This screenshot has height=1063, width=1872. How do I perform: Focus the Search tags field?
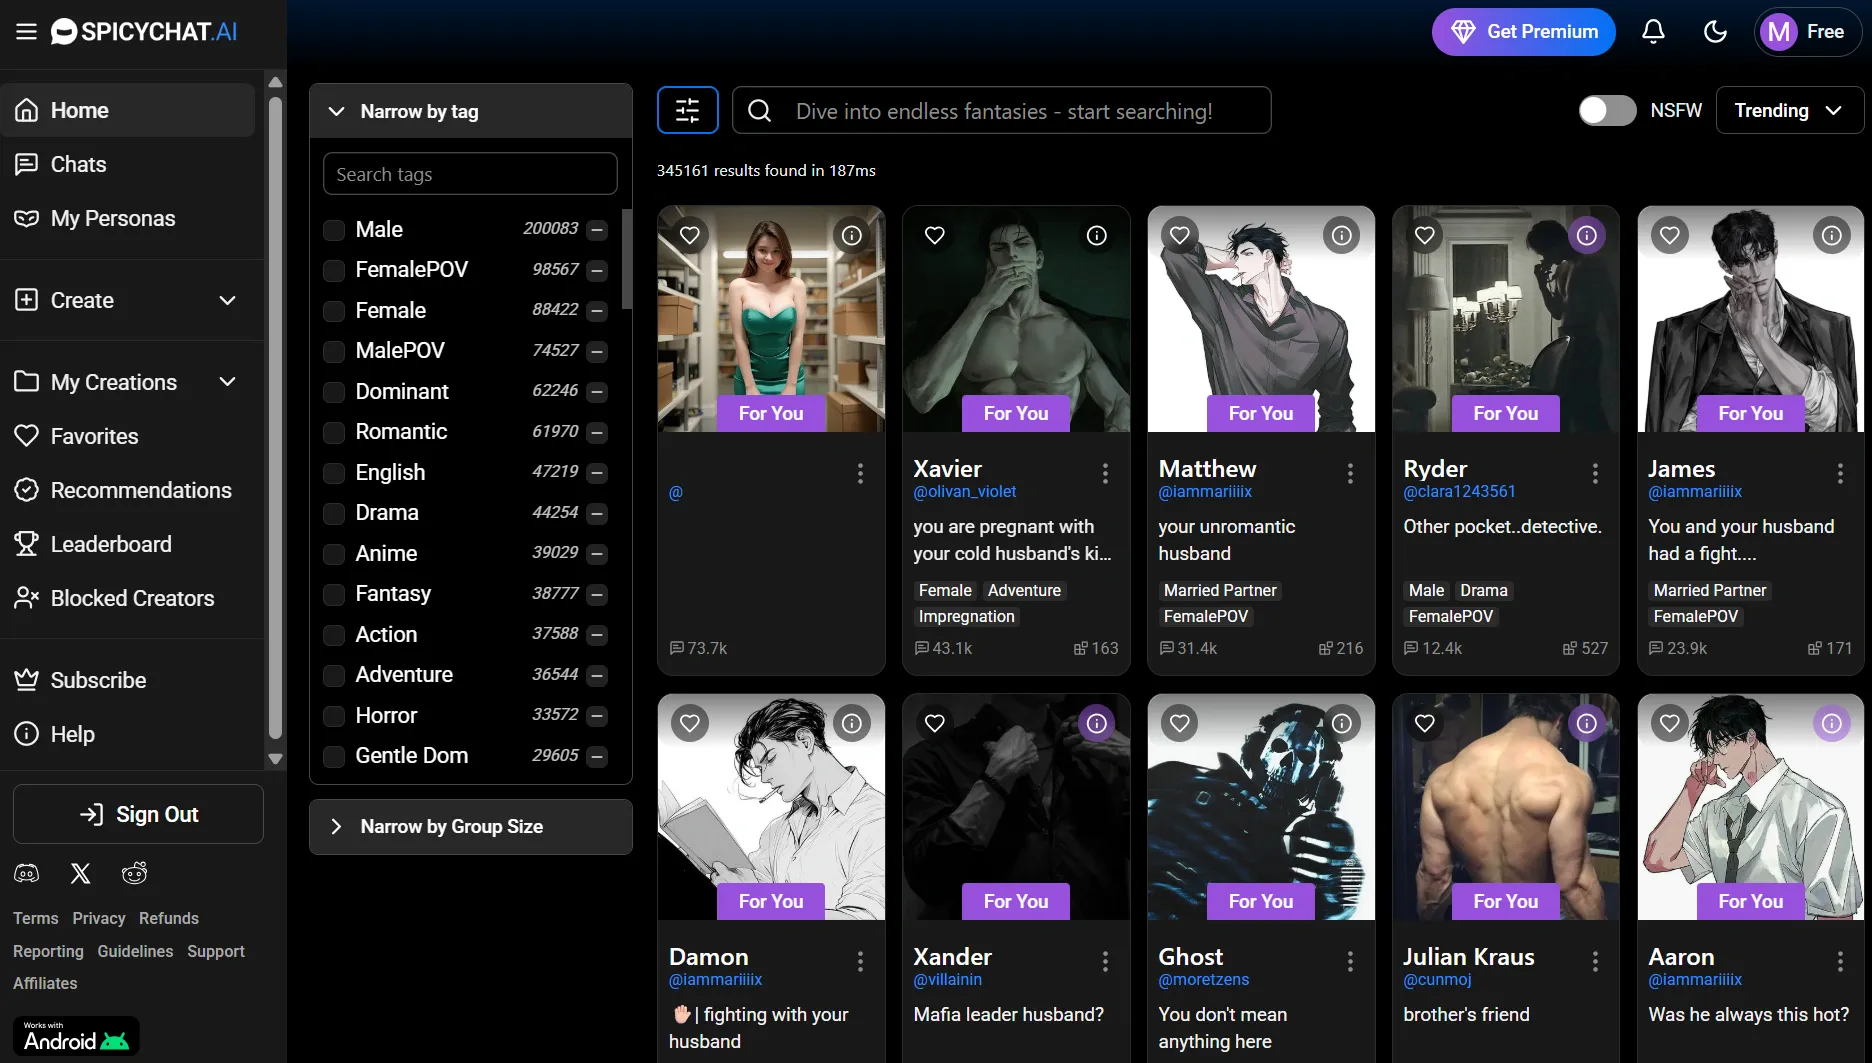(x=470, y=174)
